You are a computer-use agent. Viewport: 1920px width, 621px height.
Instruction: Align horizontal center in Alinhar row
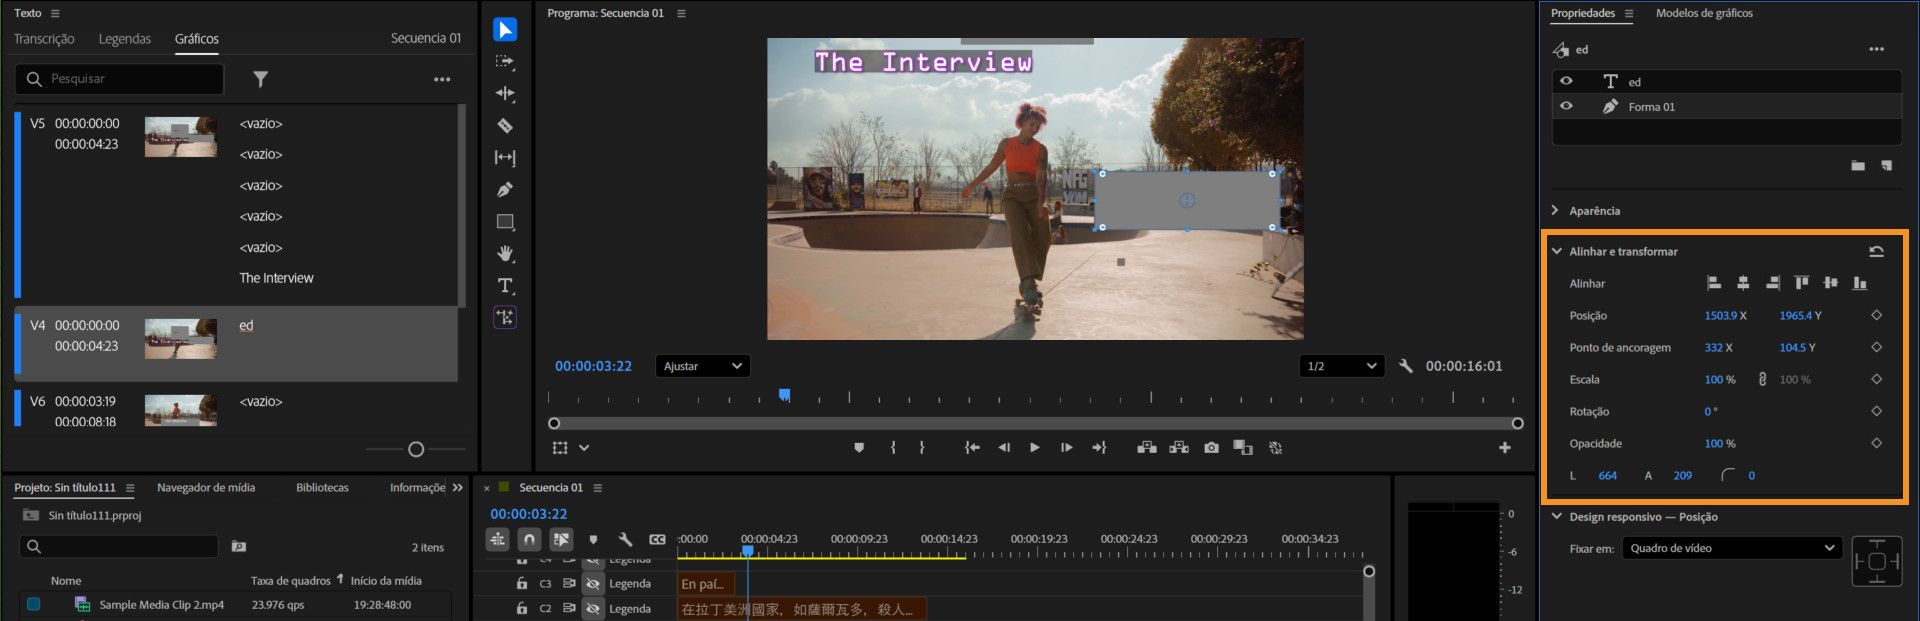(1743, 283)
